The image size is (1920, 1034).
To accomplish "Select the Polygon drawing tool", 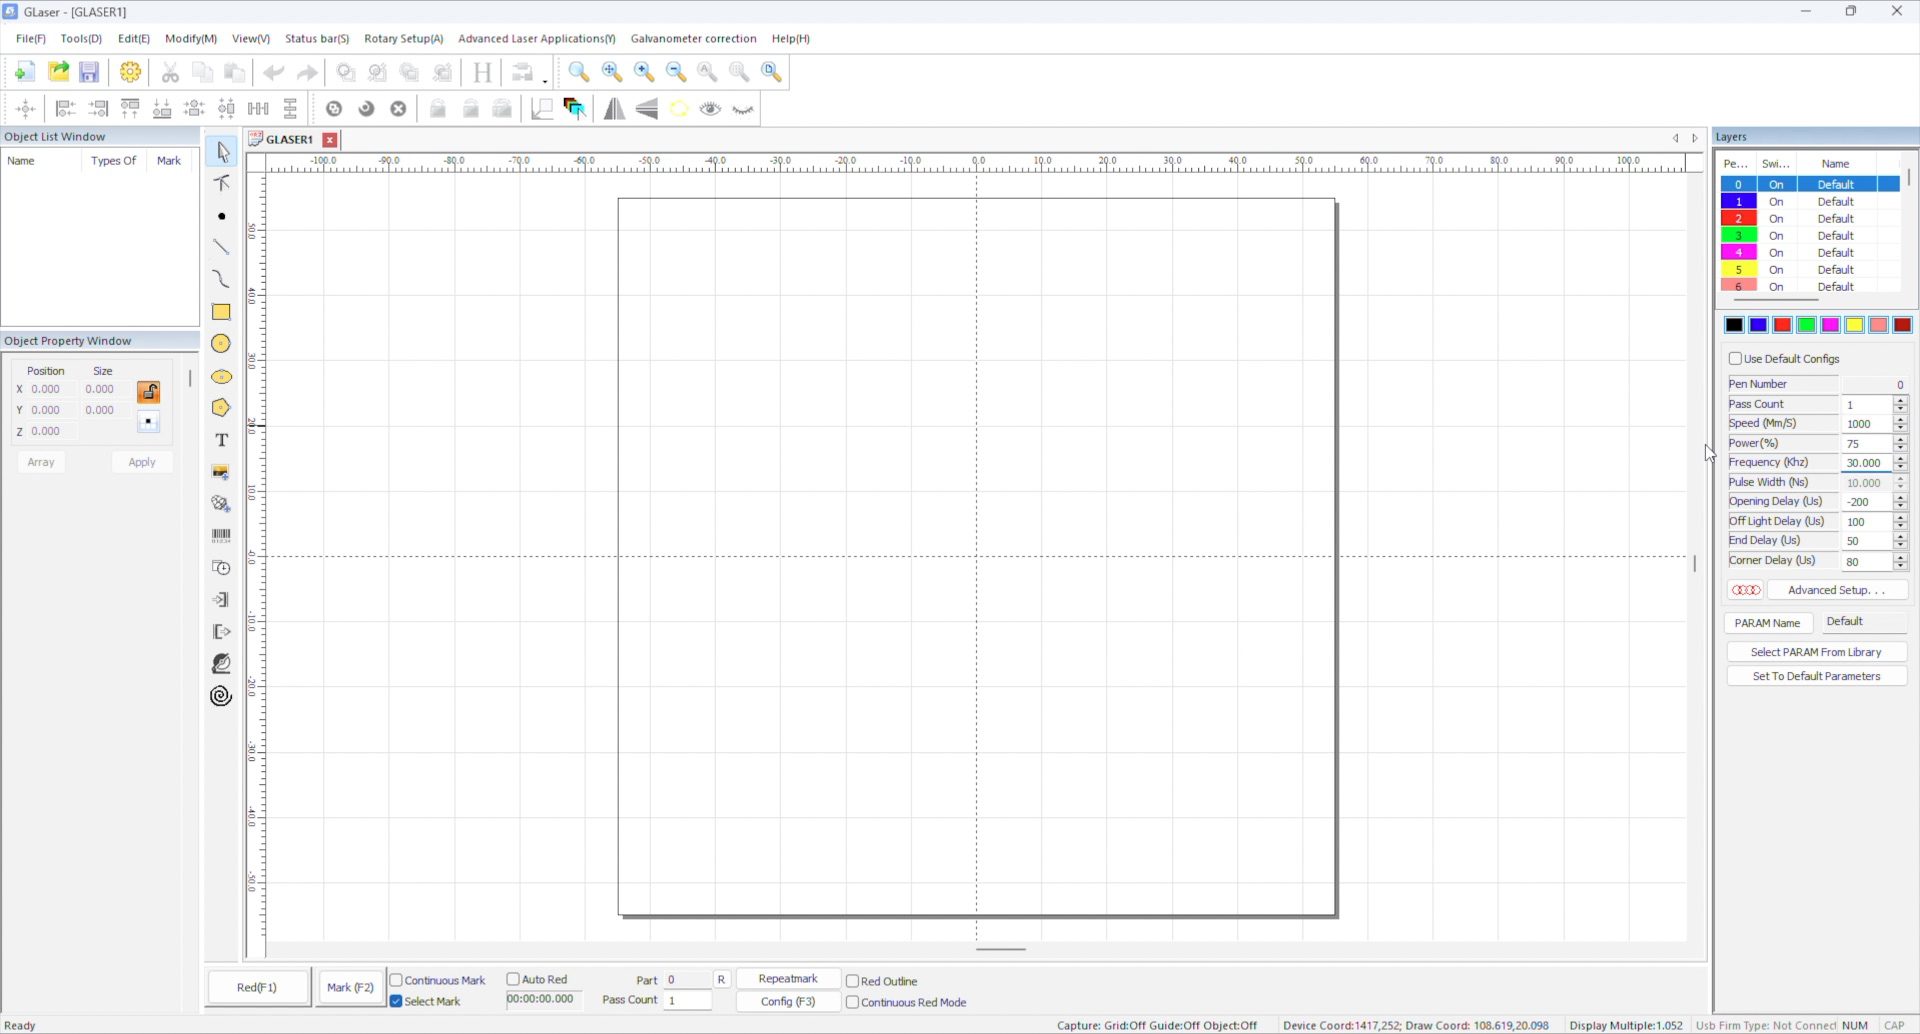I will (x=221, y=408).
